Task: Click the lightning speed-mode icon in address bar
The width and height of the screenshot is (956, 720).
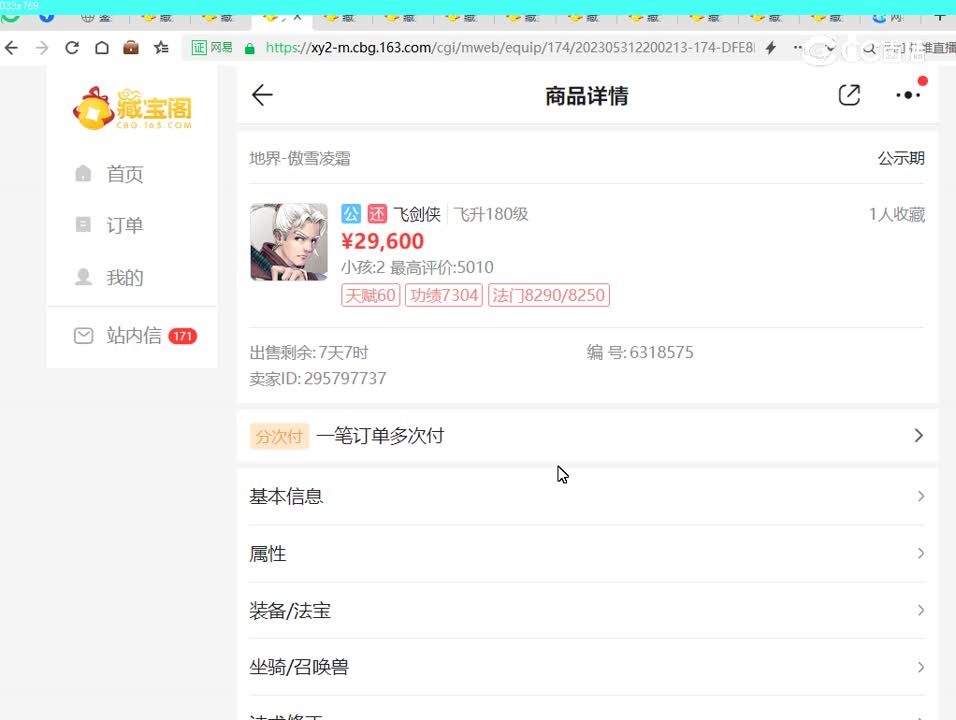Action: pos(771,48)
